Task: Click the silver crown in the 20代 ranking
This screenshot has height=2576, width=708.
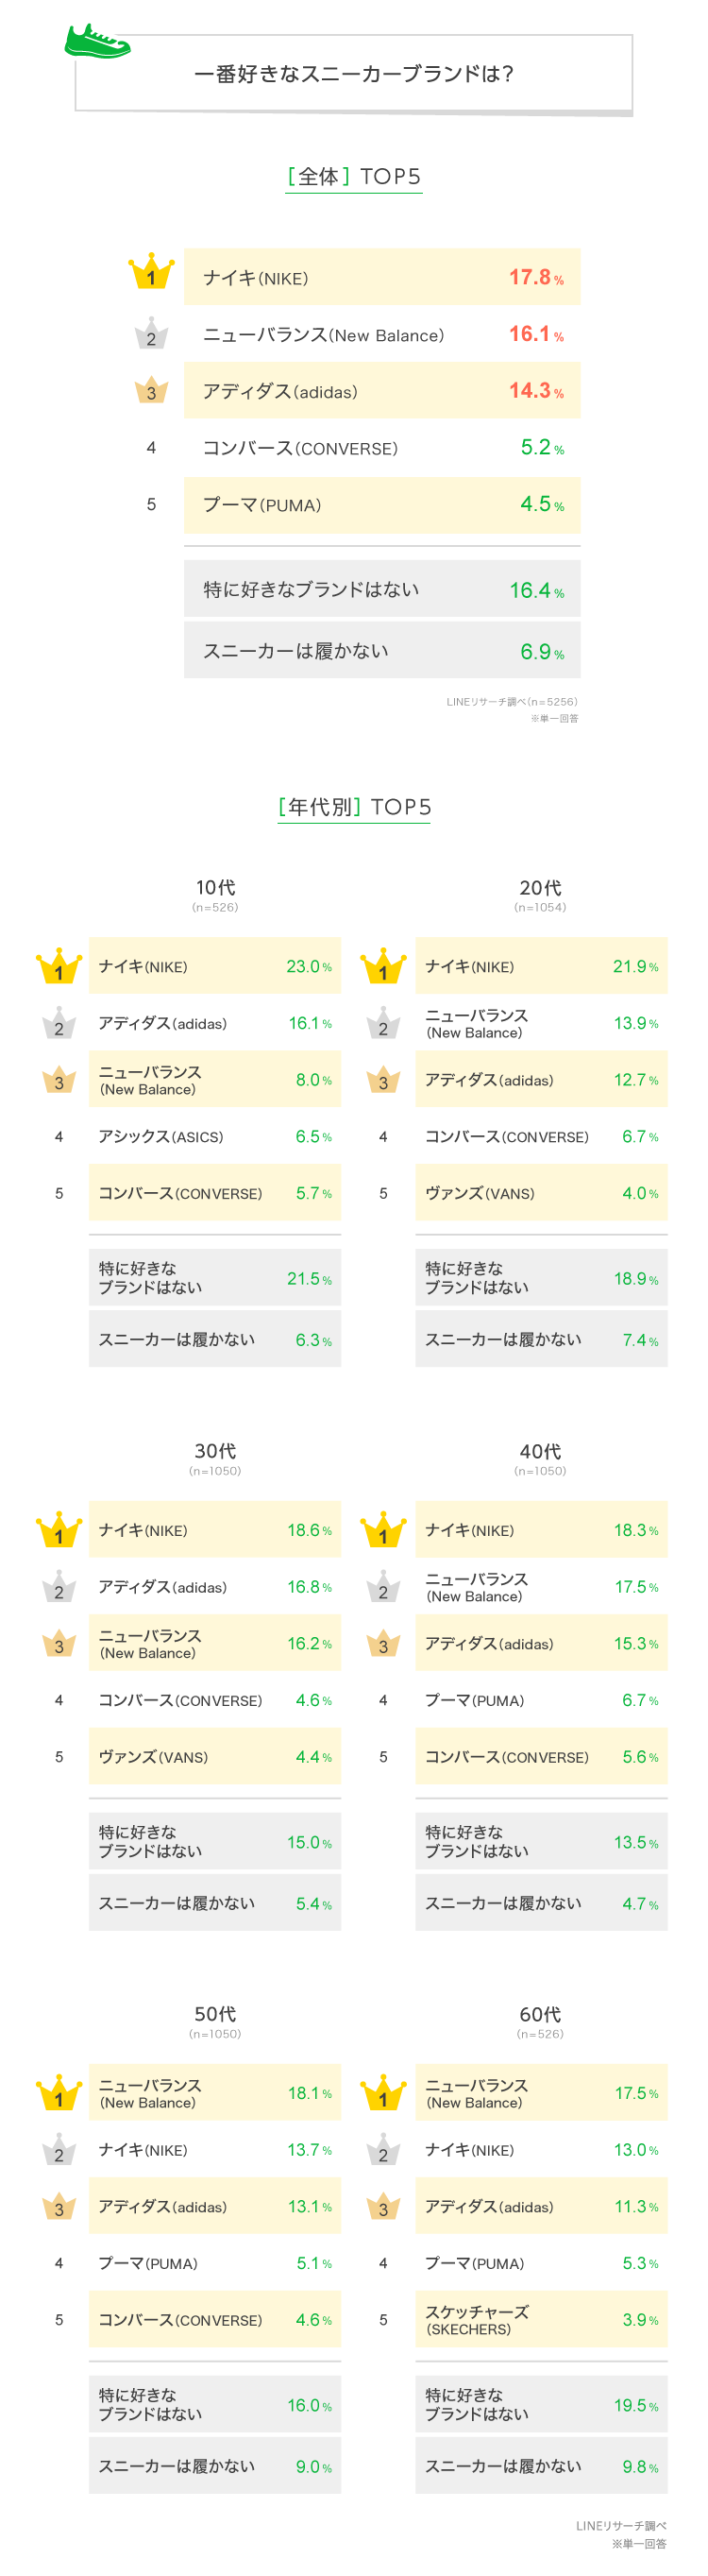Action: coord(383,1024)
